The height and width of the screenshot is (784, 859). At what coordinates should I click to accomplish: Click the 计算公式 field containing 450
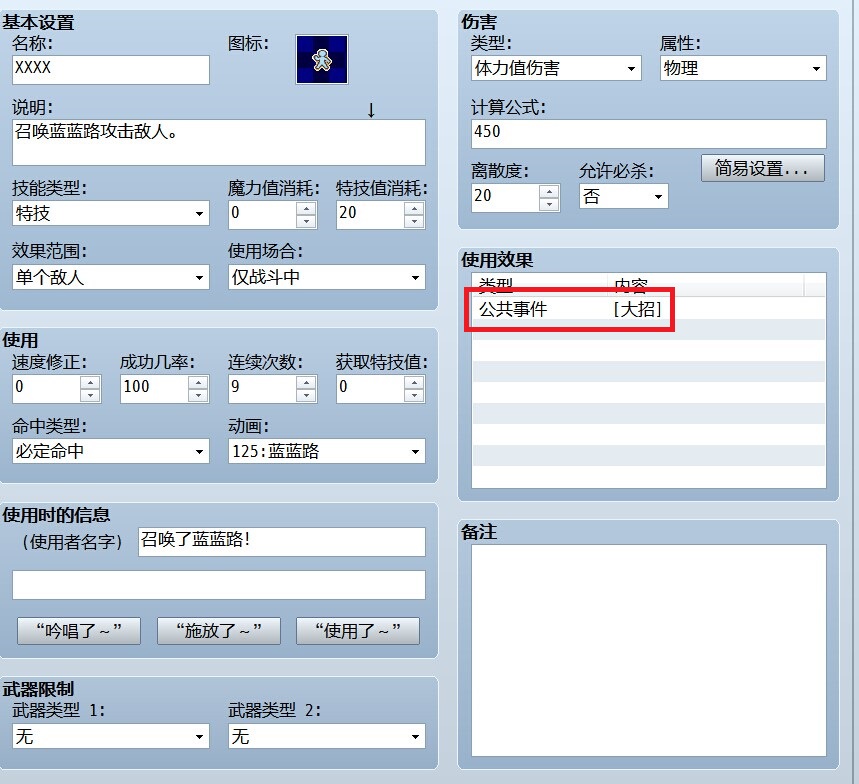pos(649,134)
